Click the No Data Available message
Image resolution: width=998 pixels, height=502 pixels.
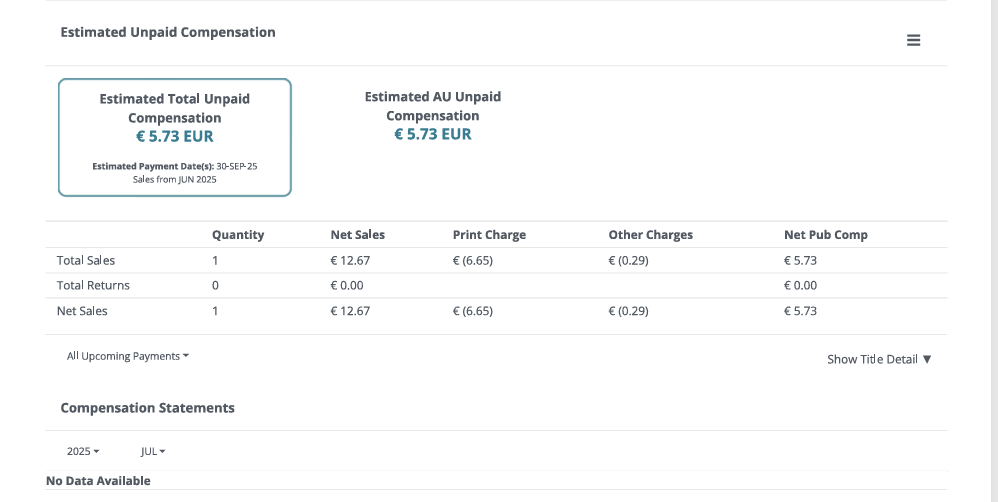click(x=98, y=481)
